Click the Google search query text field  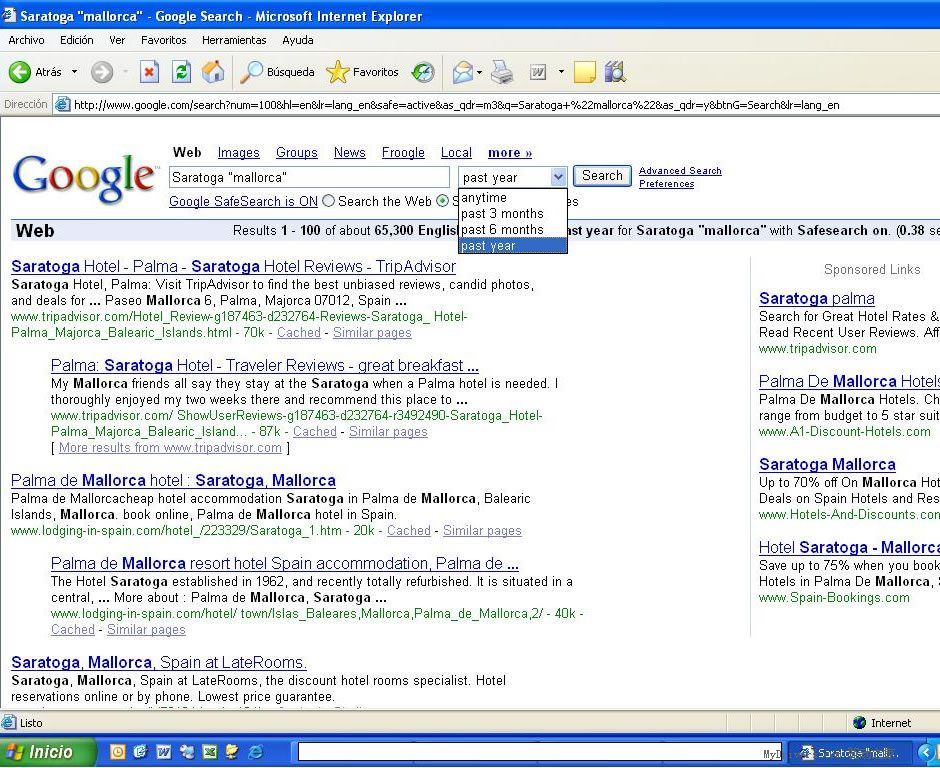click(x=309, y=177)
